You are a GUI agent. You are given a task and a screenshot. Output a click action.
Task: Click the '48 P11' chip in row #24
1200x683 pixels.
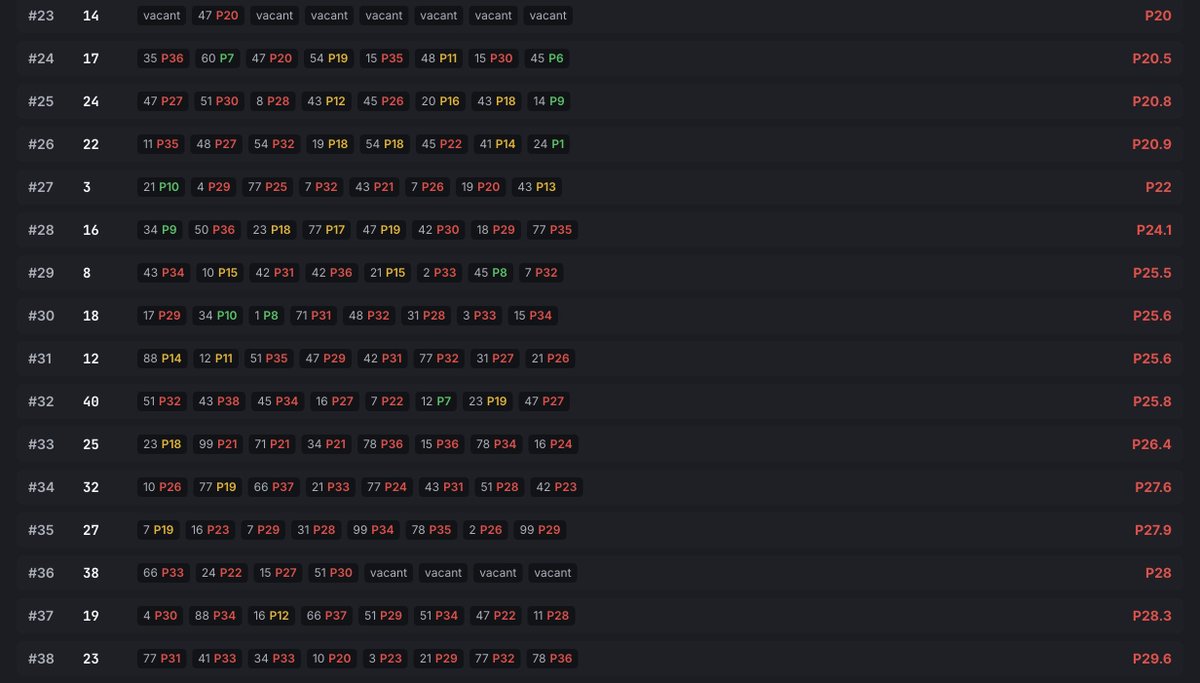438,59
